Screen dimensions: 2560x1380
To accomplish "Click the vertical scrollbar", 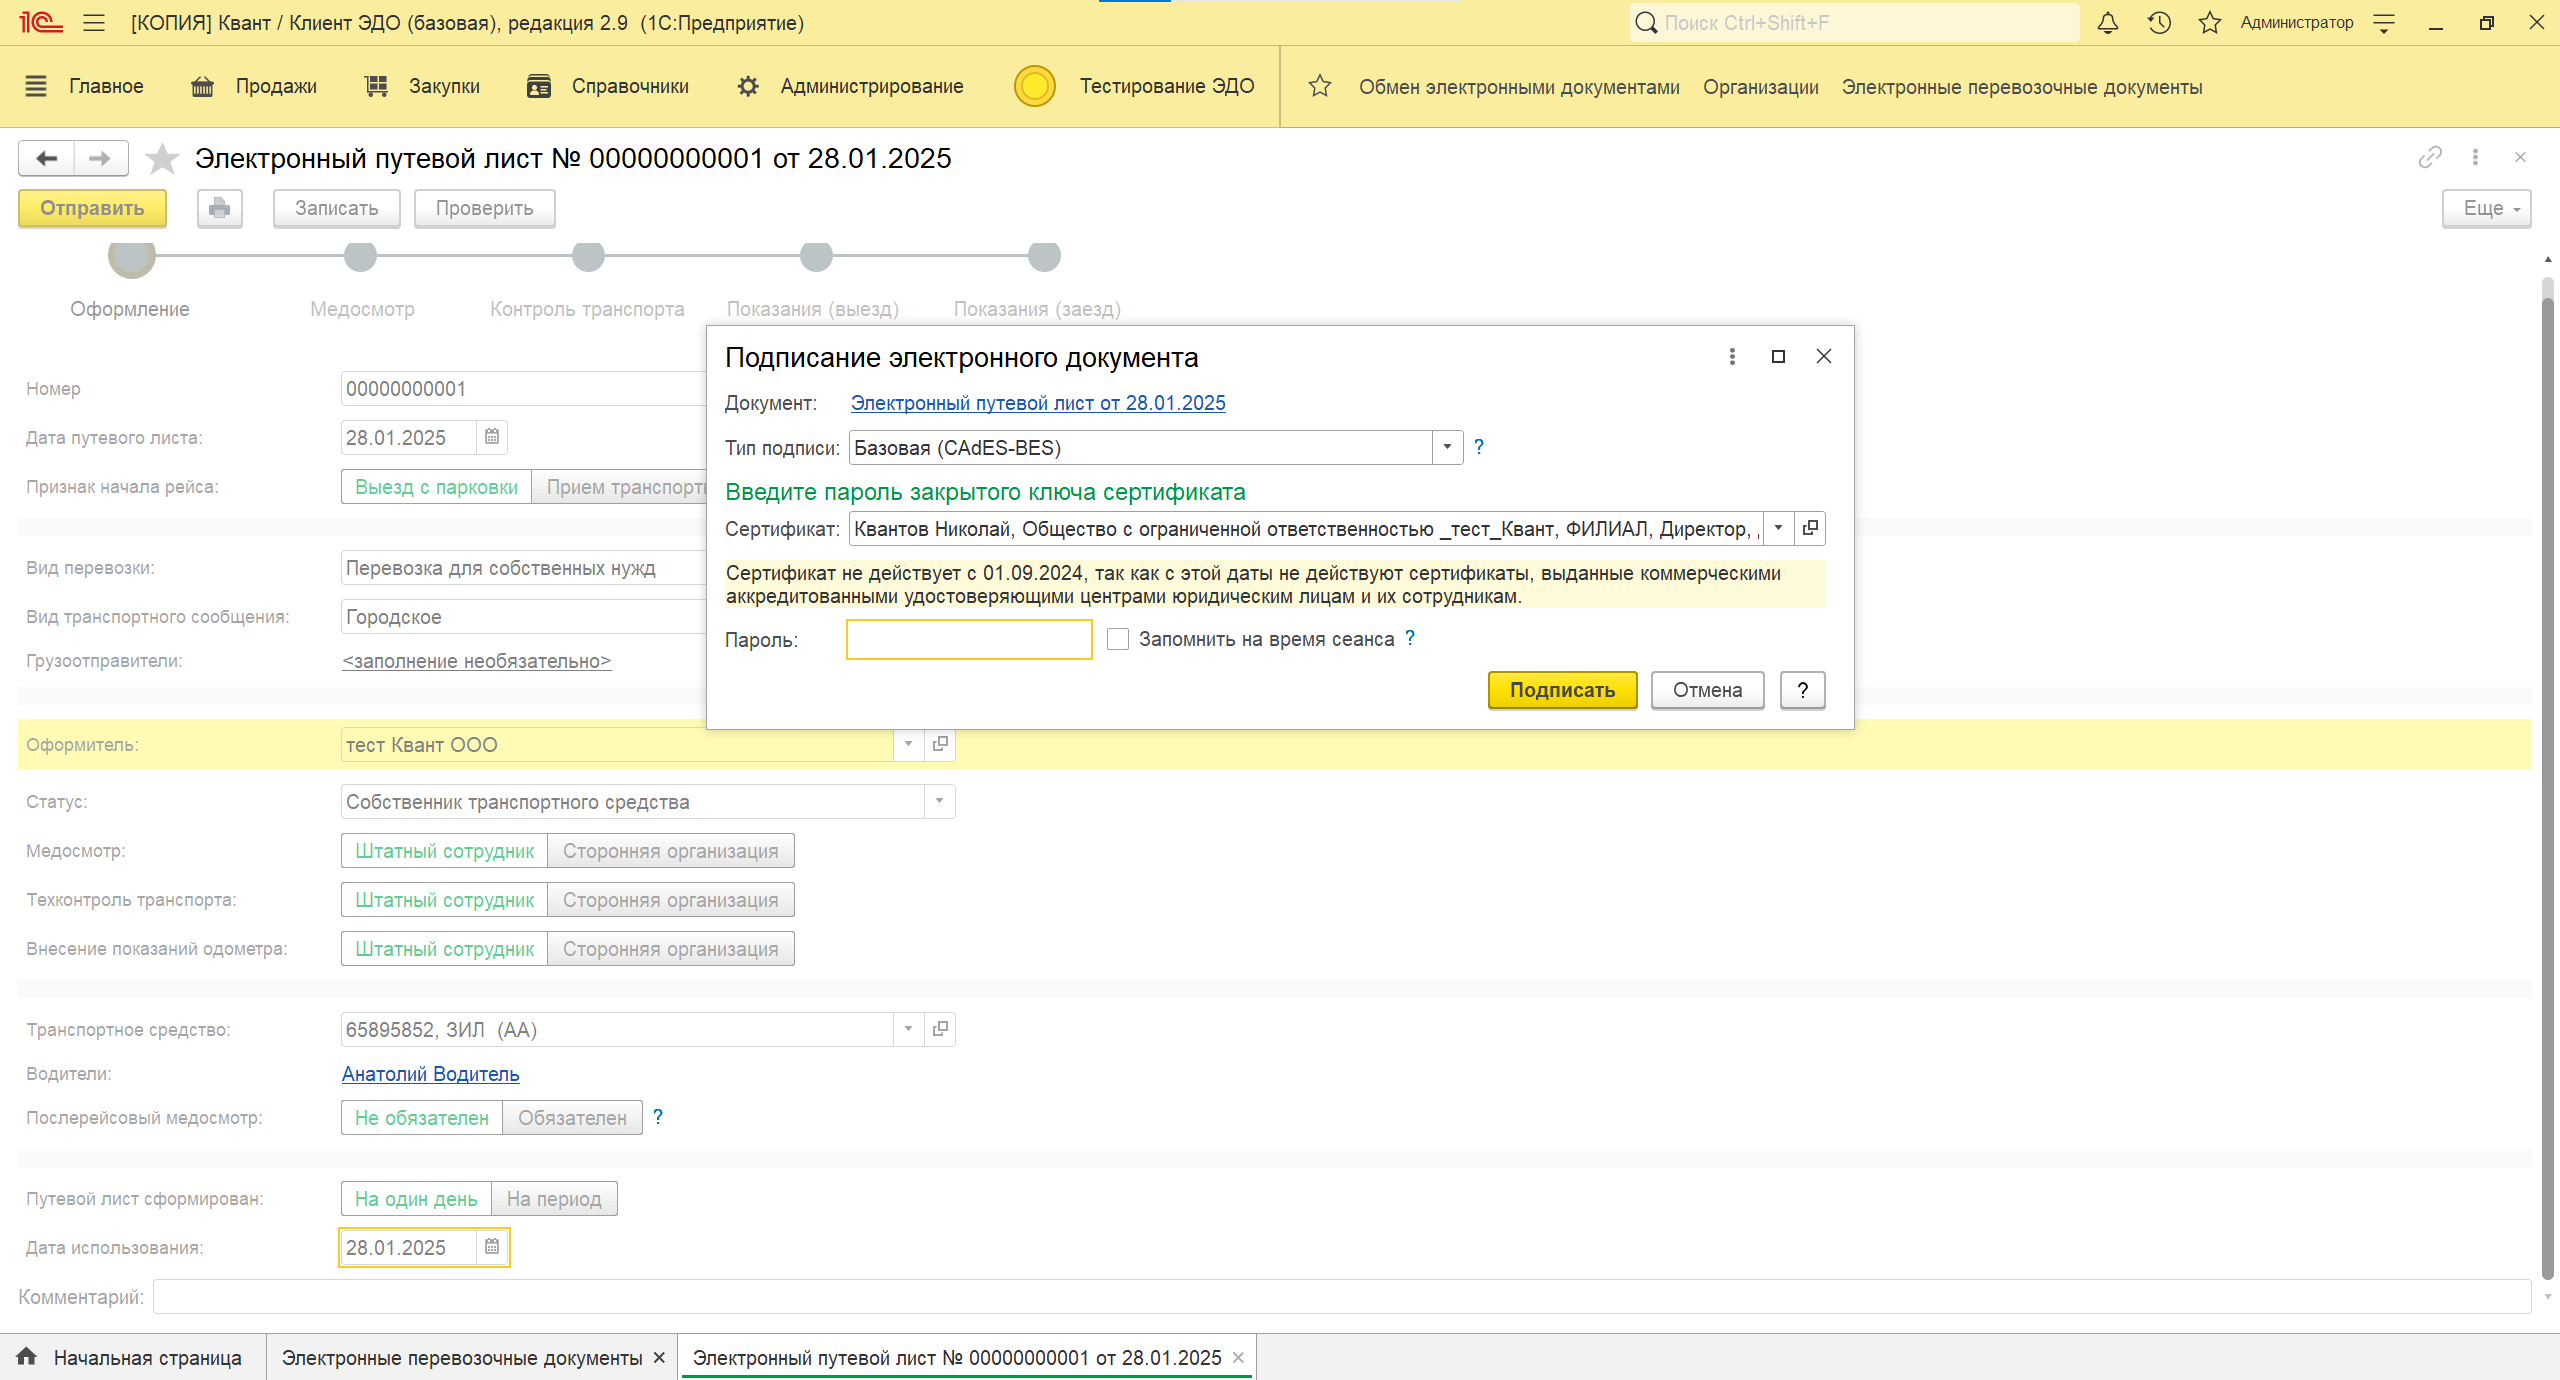I will [2548, 780].
